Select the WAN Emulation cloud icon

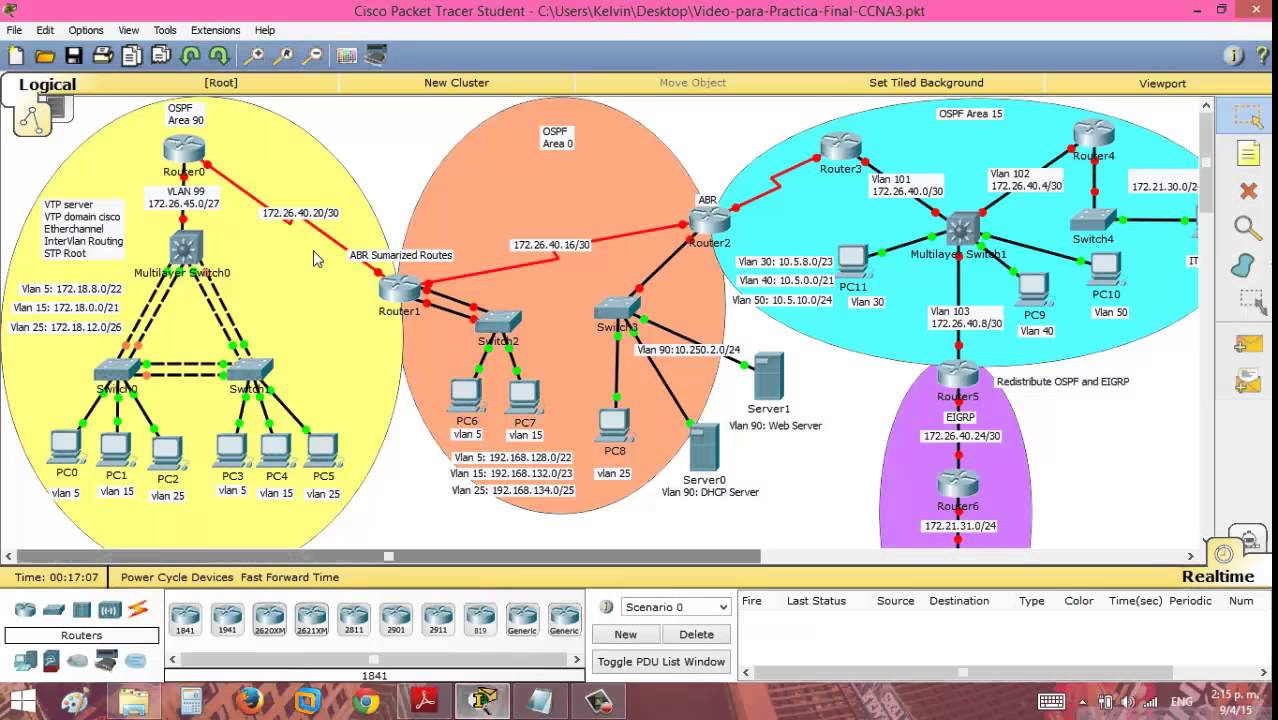[x=78, y=661]
